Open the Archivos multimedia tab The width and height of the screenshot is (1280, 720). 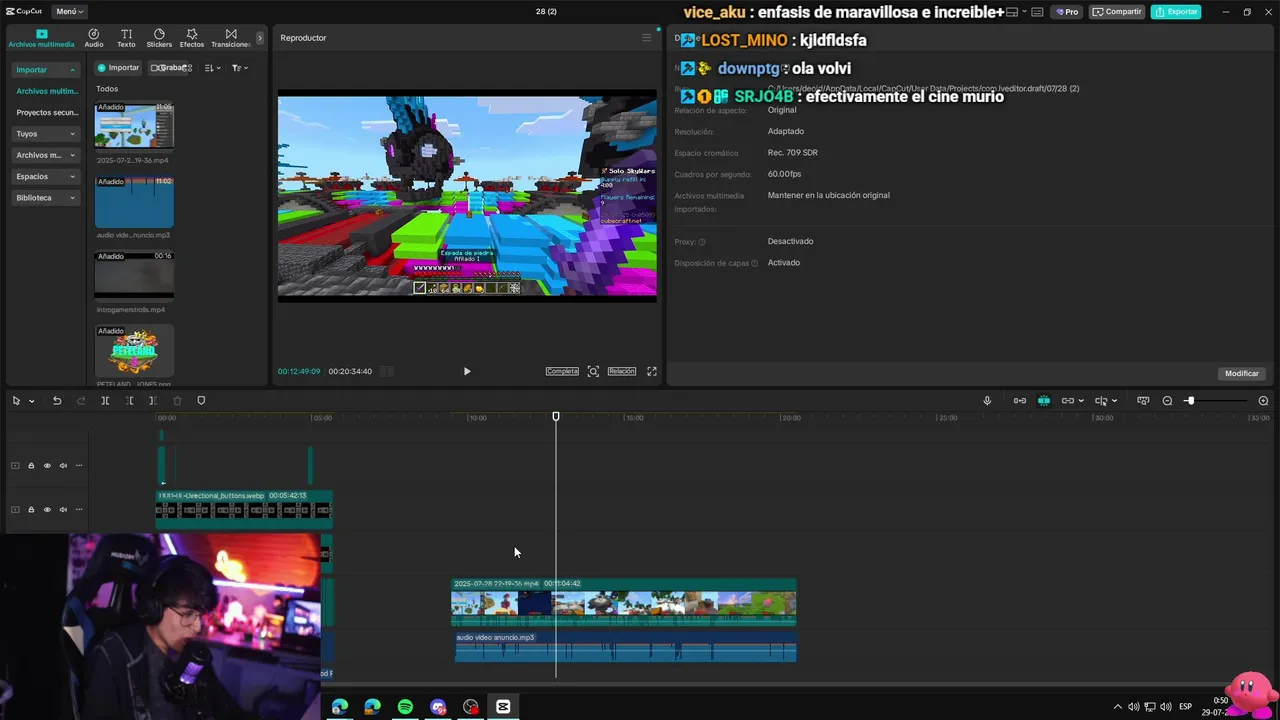click(x=41, y=38)
